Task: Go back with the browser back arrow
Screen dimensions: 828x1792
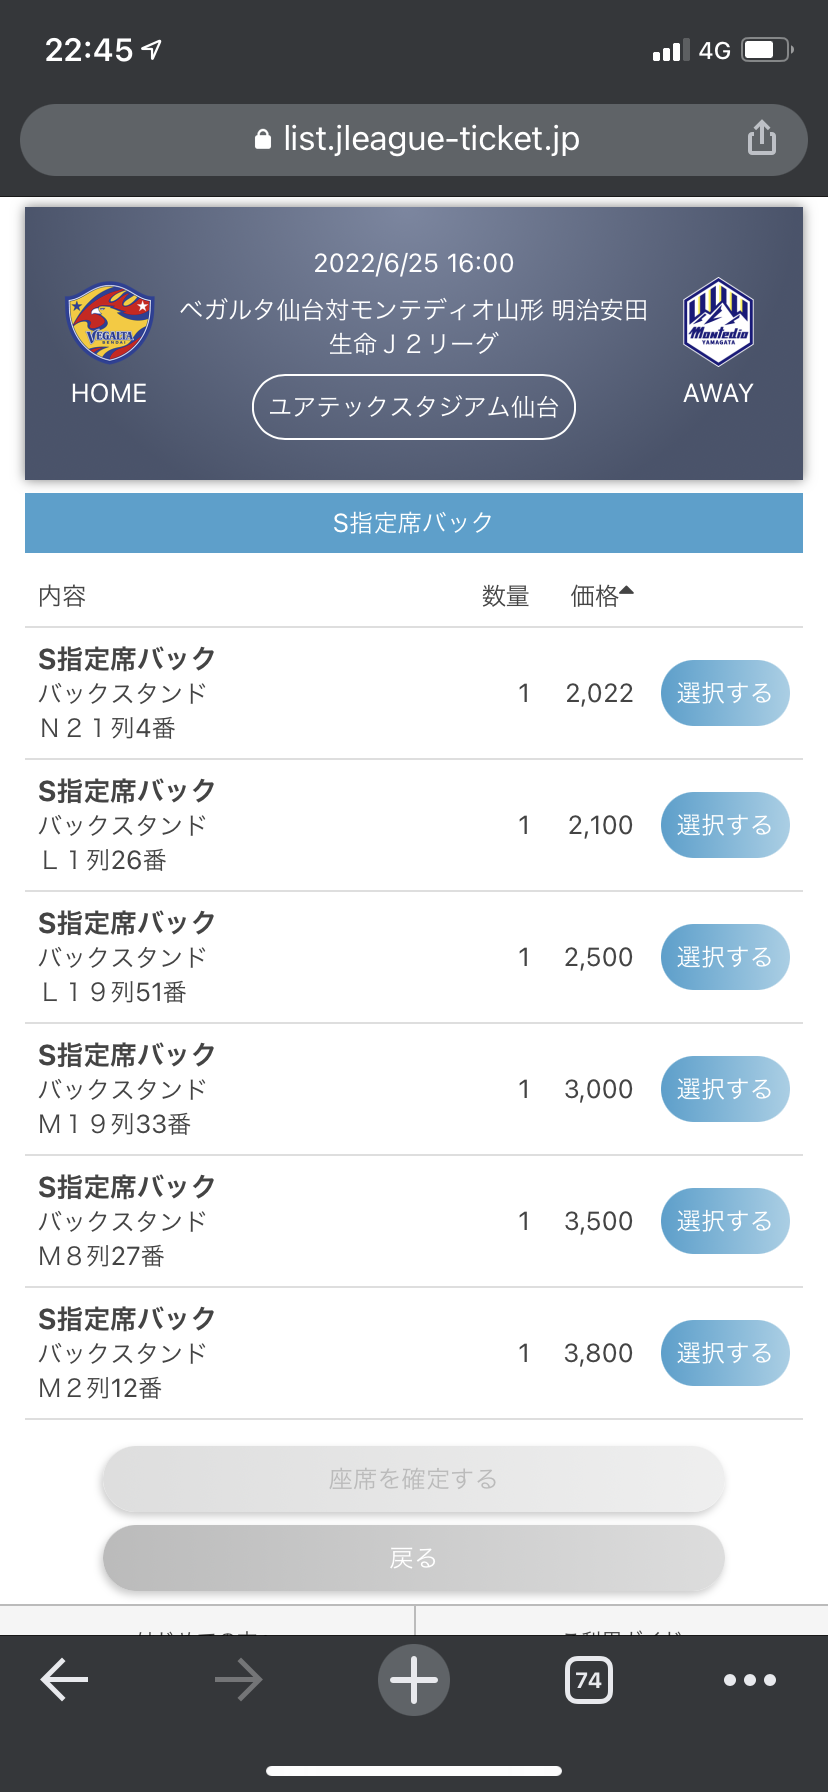Action: click(x=65, y=1680)
